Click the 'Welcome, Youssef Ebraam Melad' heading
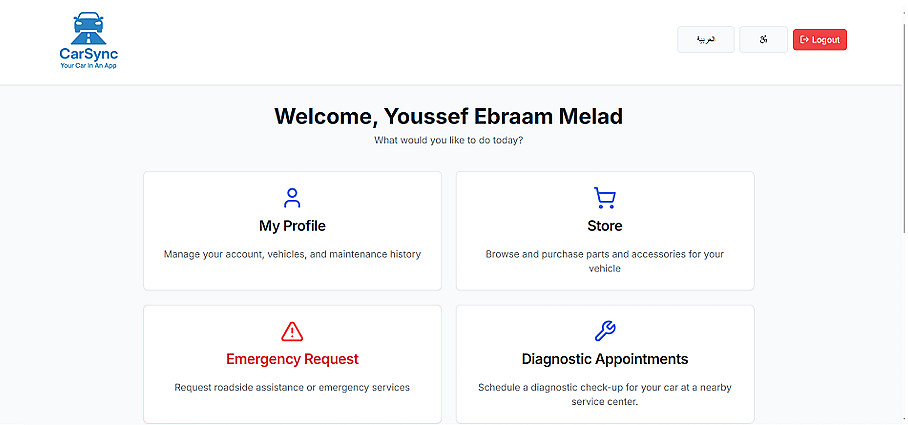Image resolution: width=908 pixels, height=425 pixels. click(x=449, y=116)
